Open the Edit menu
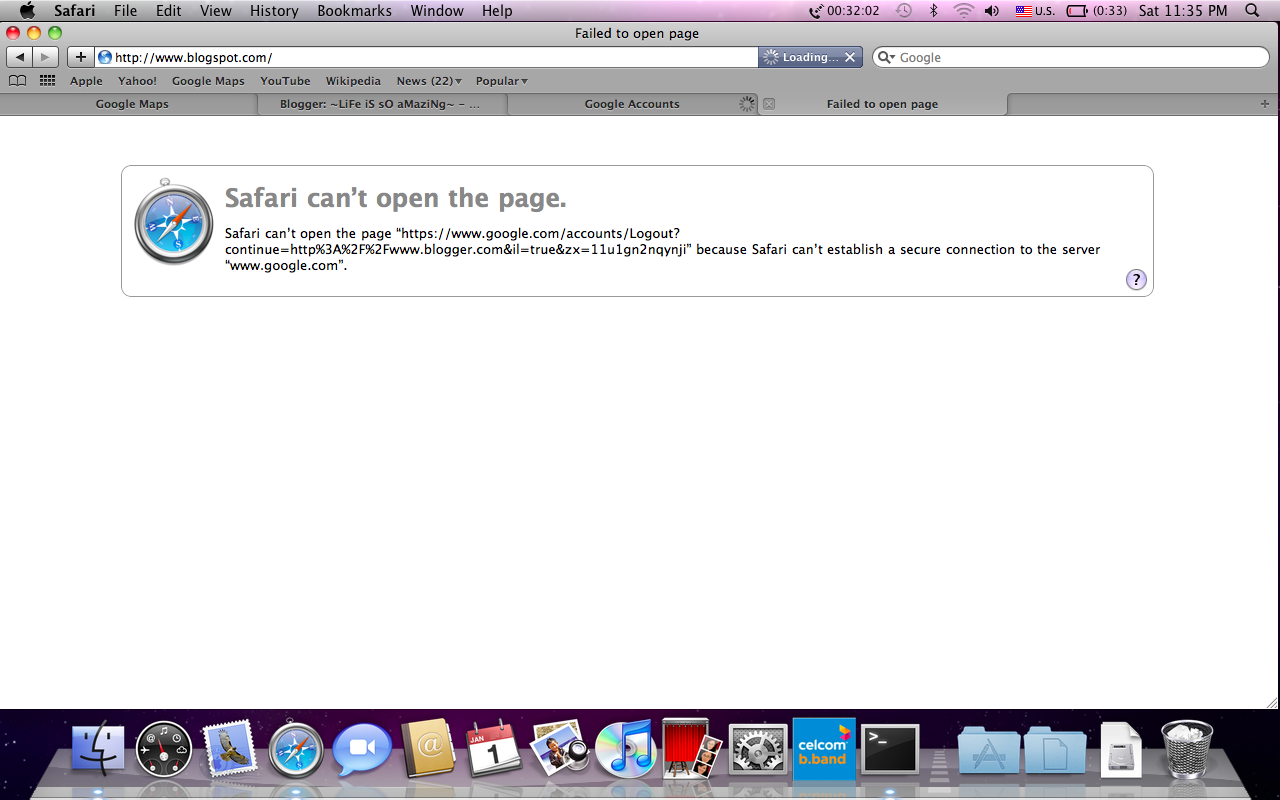Viewport: 1280px width, 800px height. pyautogui.click(x=168, y=11)
